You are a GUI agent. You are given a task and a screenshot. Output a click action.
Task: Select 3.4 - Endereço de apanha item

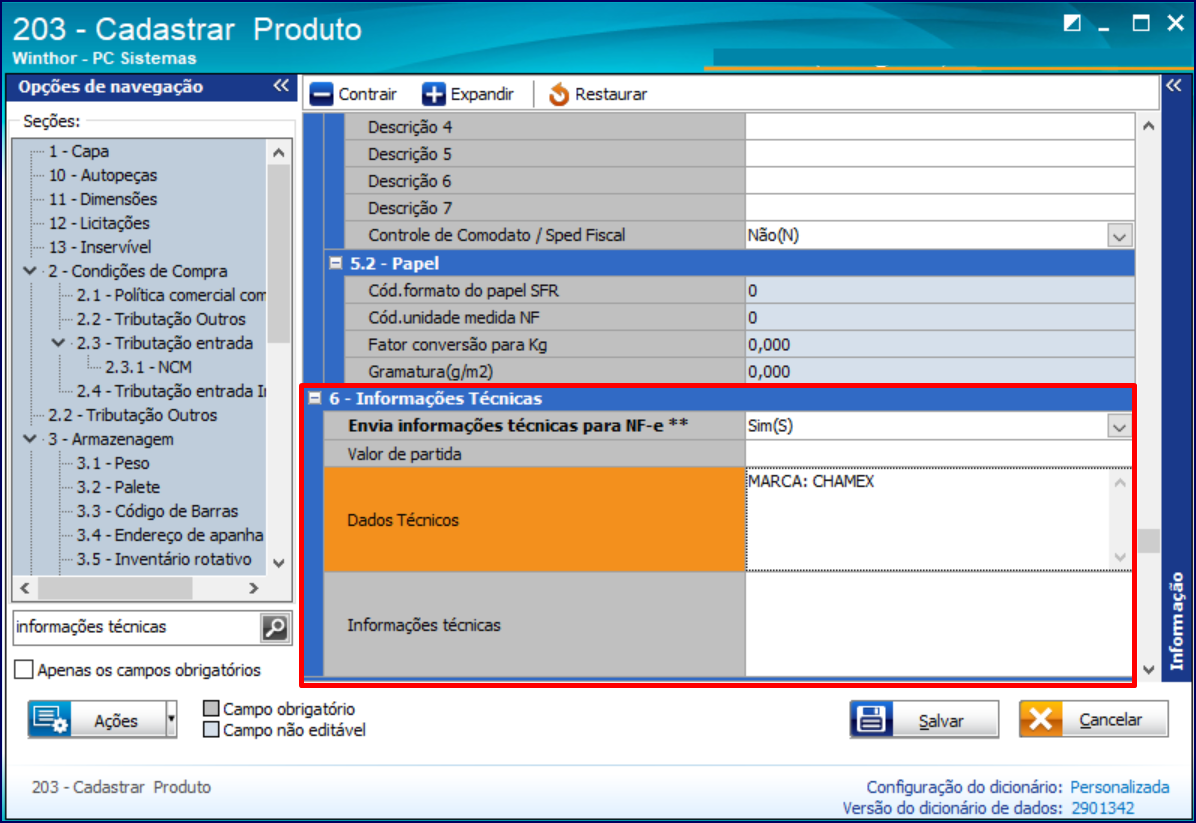pos(169,535)
